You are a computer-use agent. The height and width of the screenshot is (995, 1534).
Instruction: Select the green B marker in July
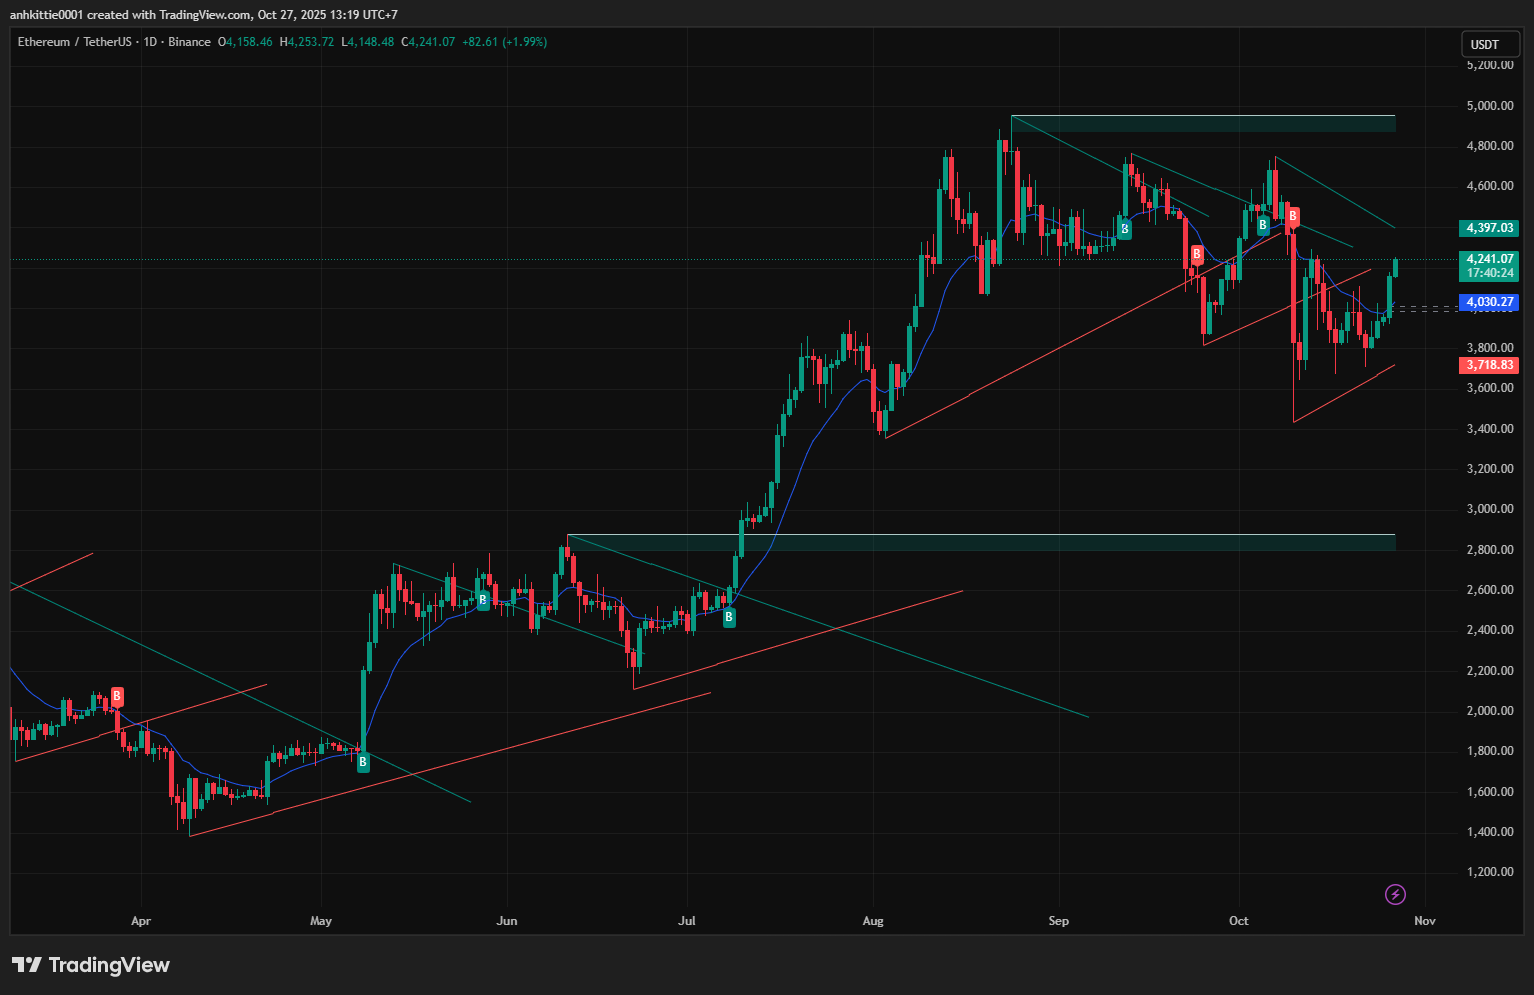pos(729,617)
